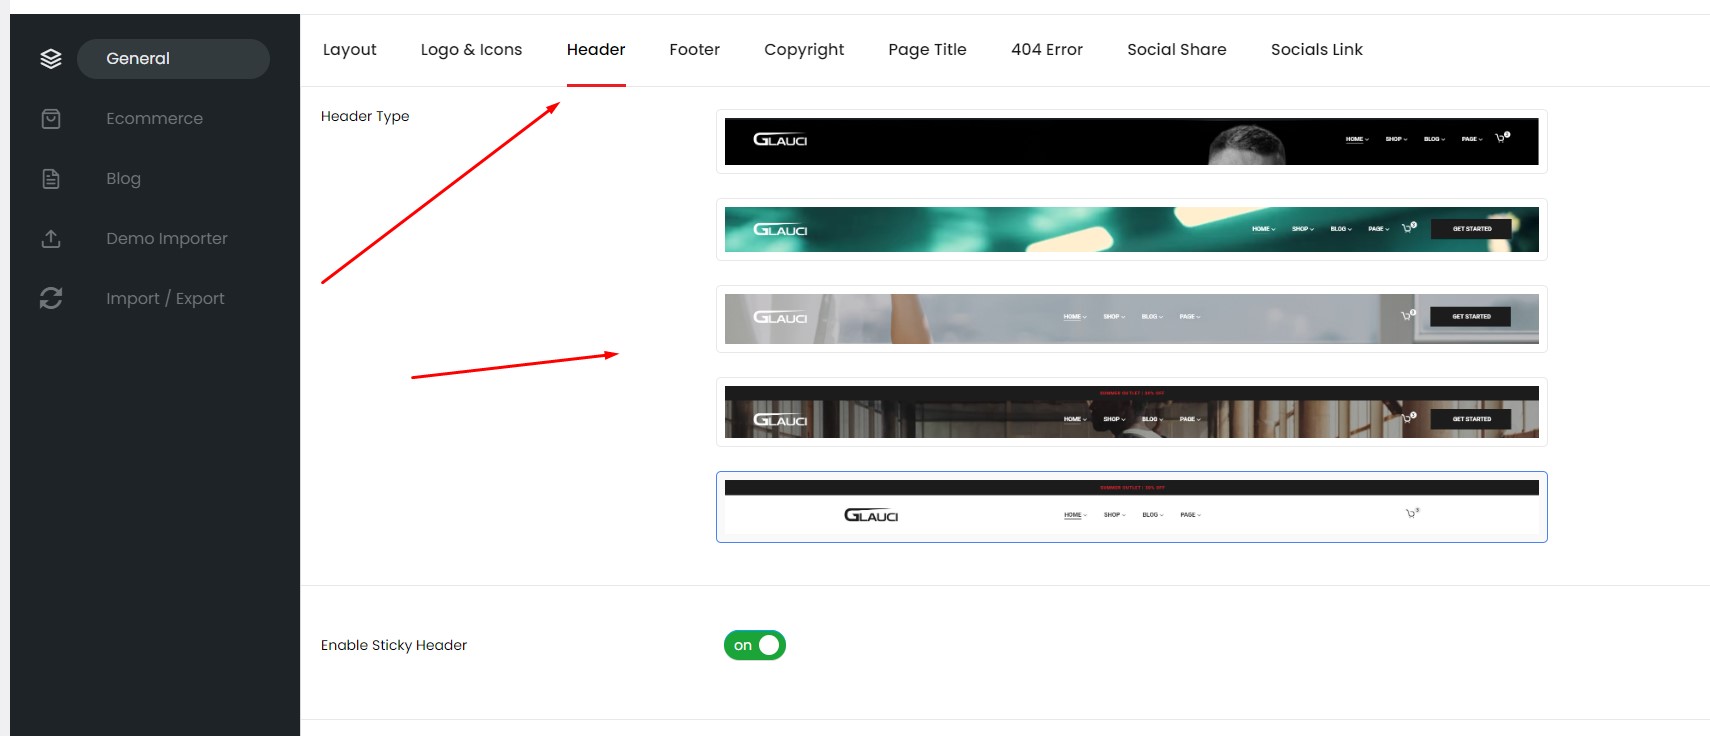Screen dimensions: 1710x736
Task: Click the General layers stack icon
Action: 51,59
